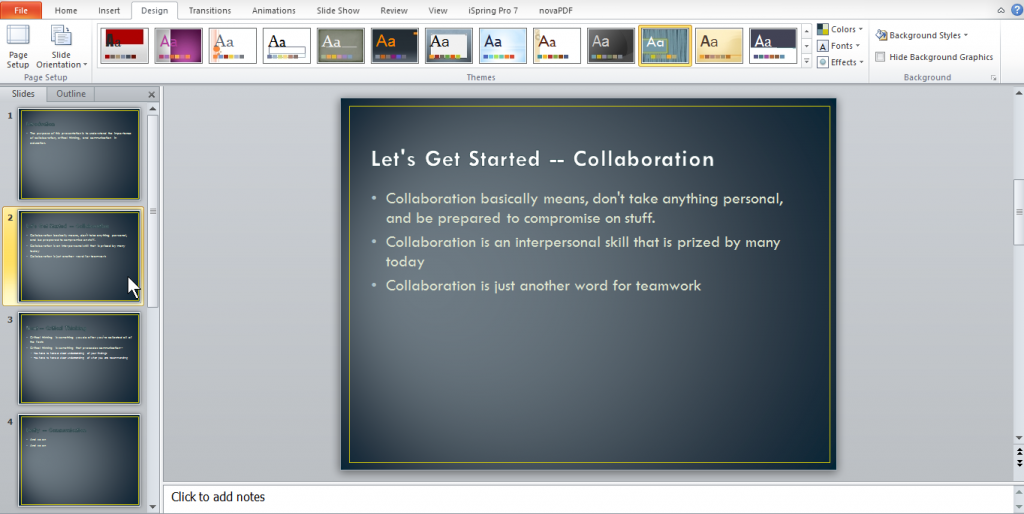Screen dimensions: 1024x514
Task: Click to add notes field
Action: click(x=587, y=497)
